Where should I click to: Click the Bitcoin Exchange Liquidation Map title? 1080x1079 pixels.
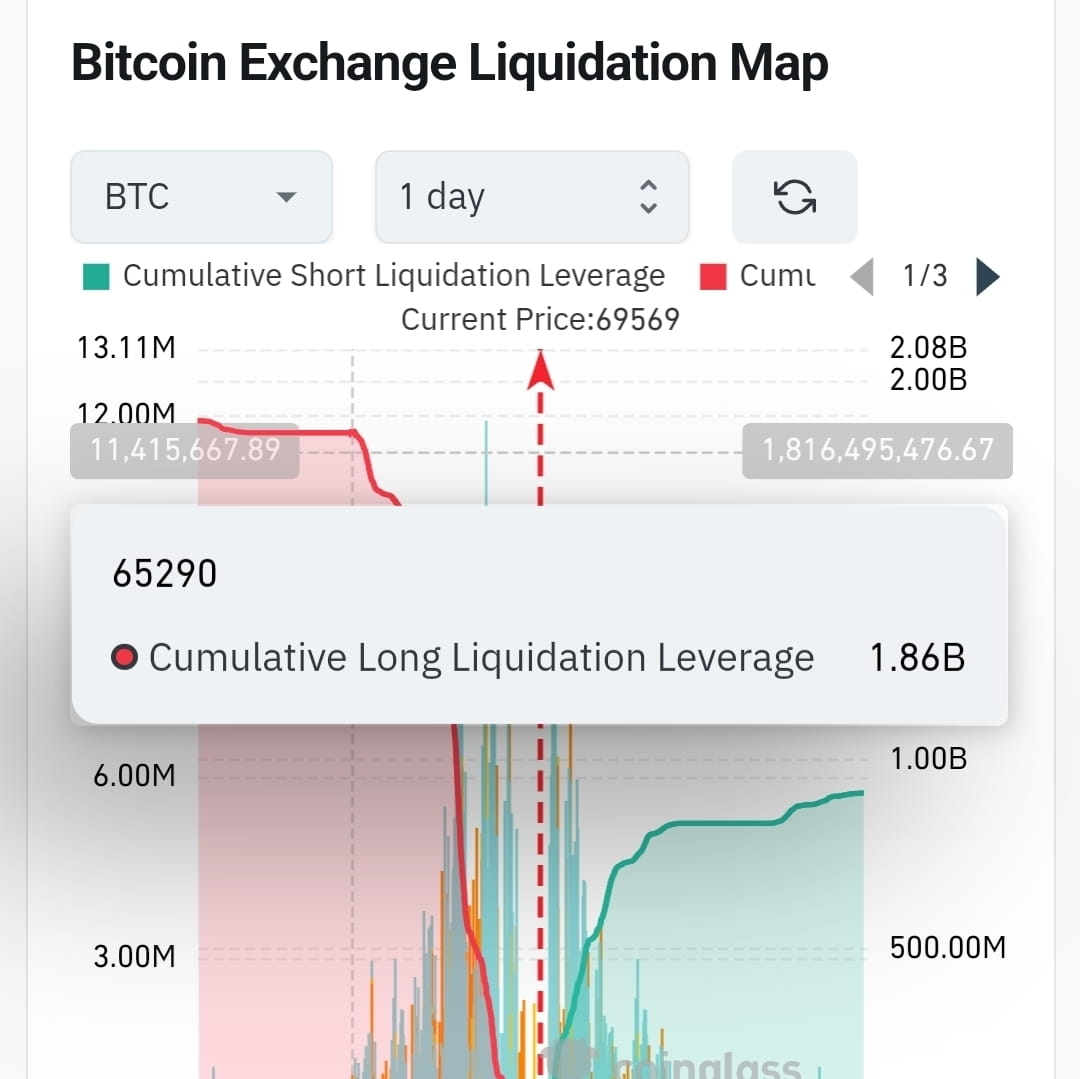[450, 62]
